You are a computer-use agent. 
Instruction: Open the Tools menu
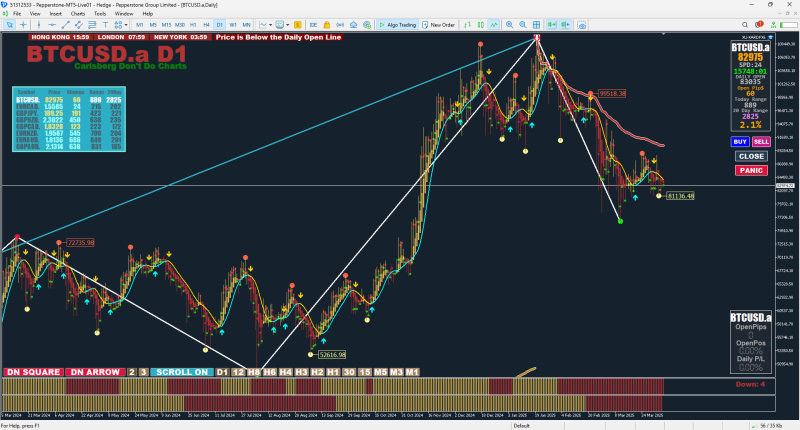click(100, 14)
